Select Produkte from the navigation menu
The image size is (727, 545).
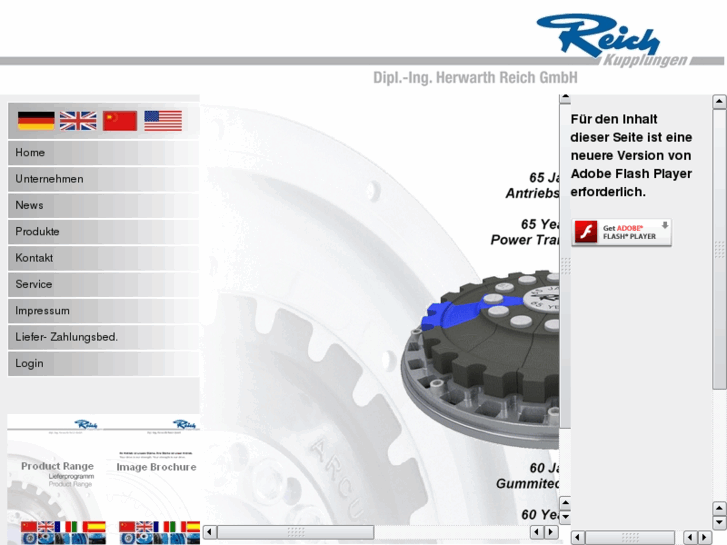pos(104,232)
